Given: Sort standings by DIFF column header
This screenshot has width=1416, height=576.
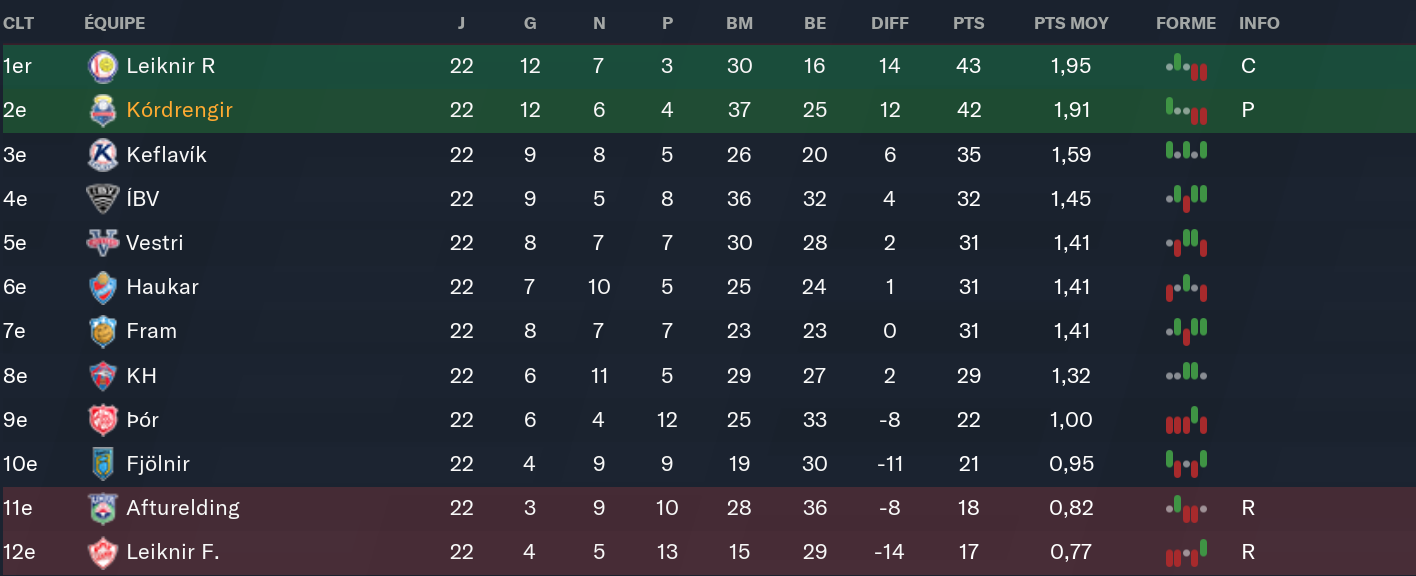Looking at the screenshot, I should [889, 23].
